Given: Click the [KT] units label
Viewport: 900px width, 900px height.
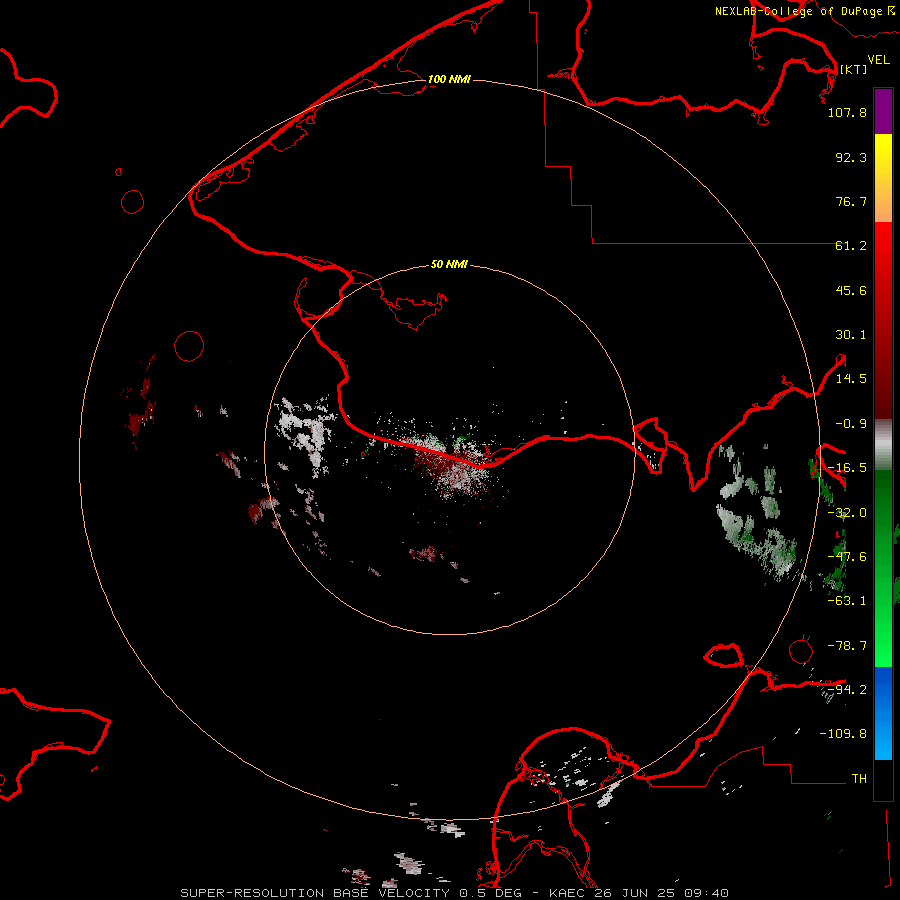Looking at the screenshot, I should pyautogui.click(x=853, y=69).
